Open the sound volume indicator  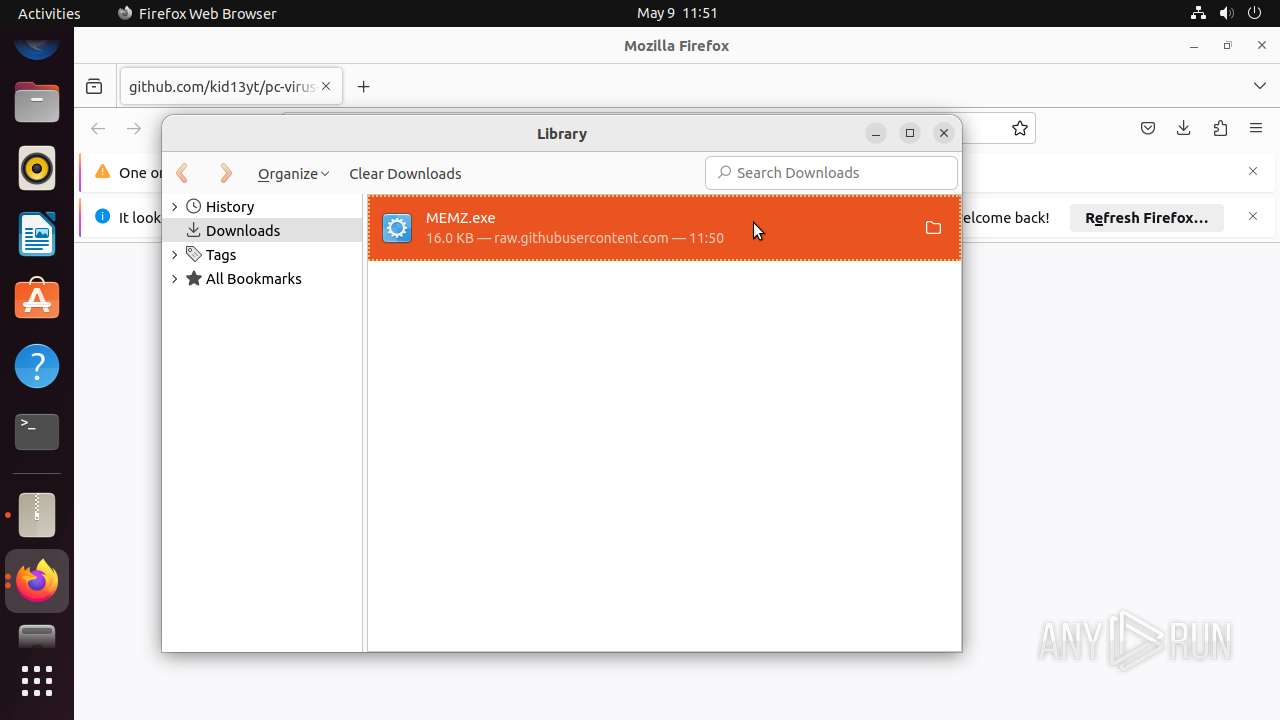(x=1226, y=13)
